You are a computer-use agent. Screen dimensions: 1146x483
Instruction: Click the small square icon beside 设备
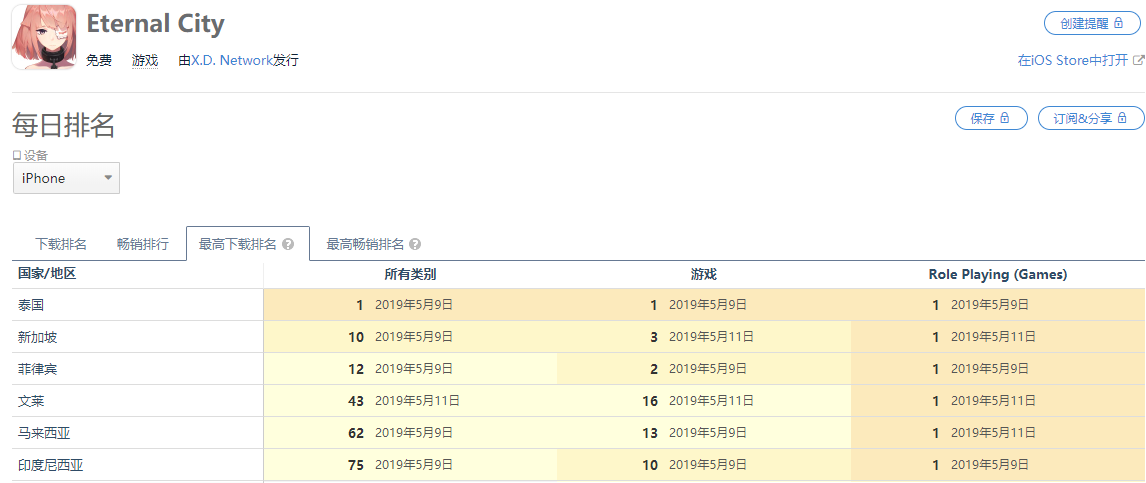click(16, 155)
